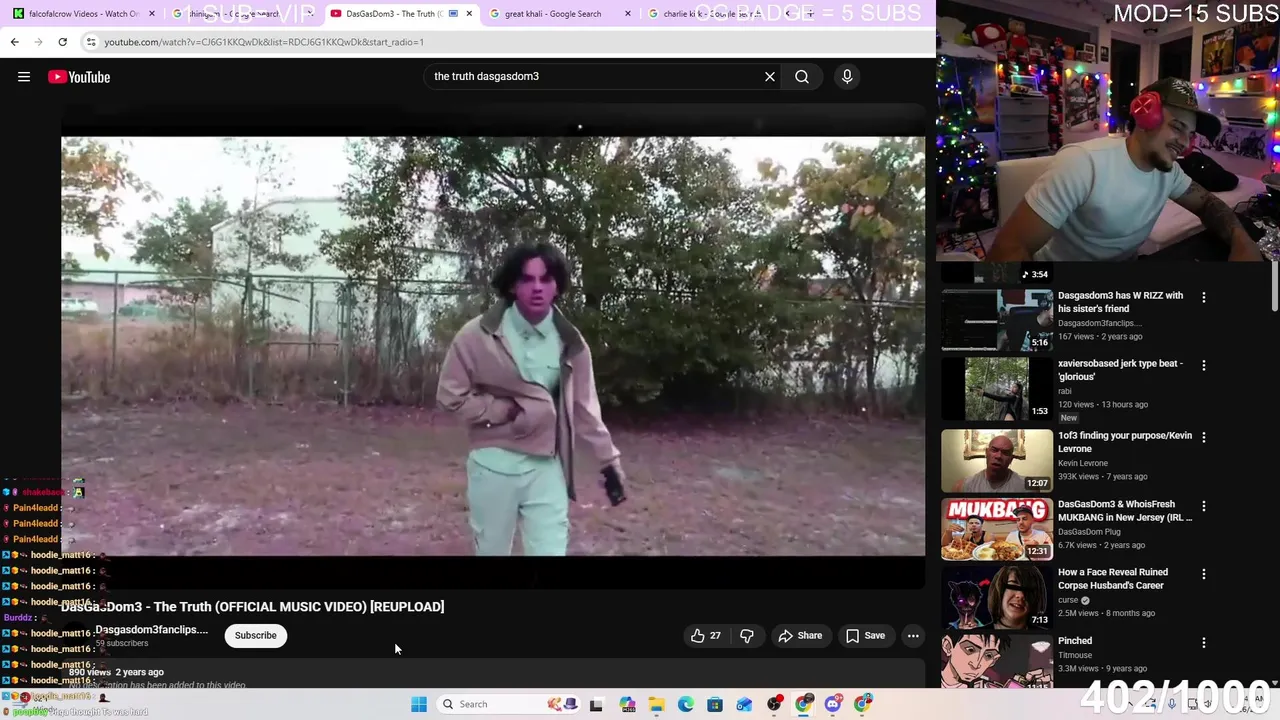Screen dimensions: 1280x720
Task: Close the DasGasDom3 The Truth tab
Action: coord(469,14)
